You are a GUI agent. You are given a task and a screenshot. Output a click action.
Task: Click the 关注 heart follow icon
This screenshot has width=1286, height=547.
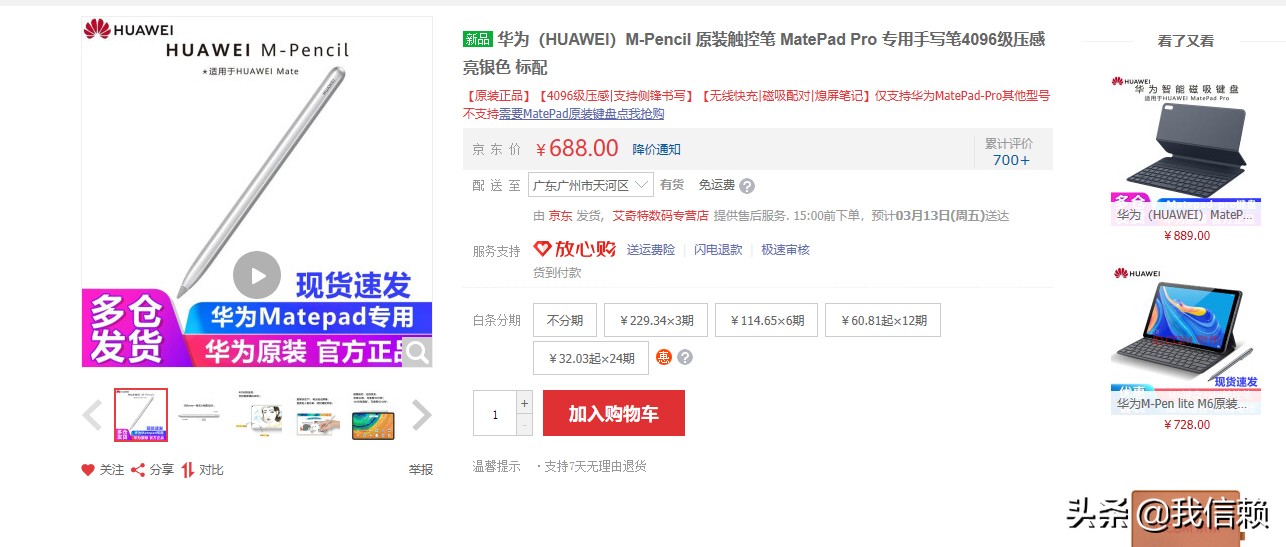pyautogui.click(x=88, y=470)
